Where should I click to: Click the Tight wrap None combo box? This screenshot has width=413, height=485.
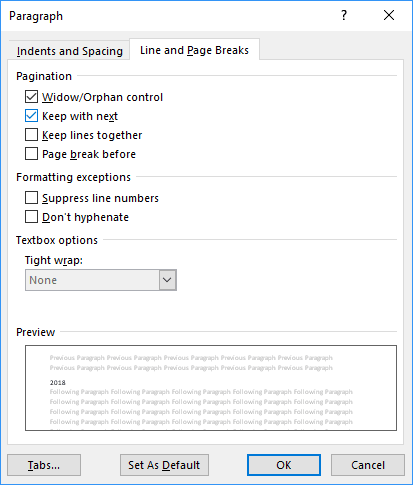coord(101,280)
